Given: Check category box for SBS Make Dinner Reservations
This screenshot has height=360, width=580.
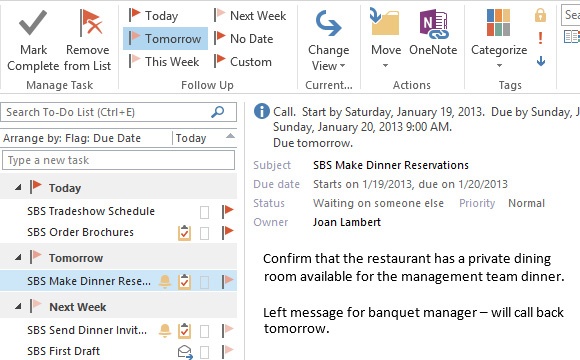Looking at the screenshot, I should click(x=204, y=282).
